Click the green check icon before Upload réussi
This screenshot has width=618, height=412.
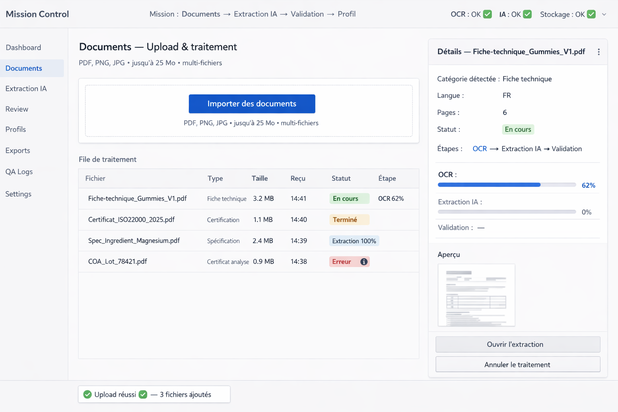coord(88,395)
